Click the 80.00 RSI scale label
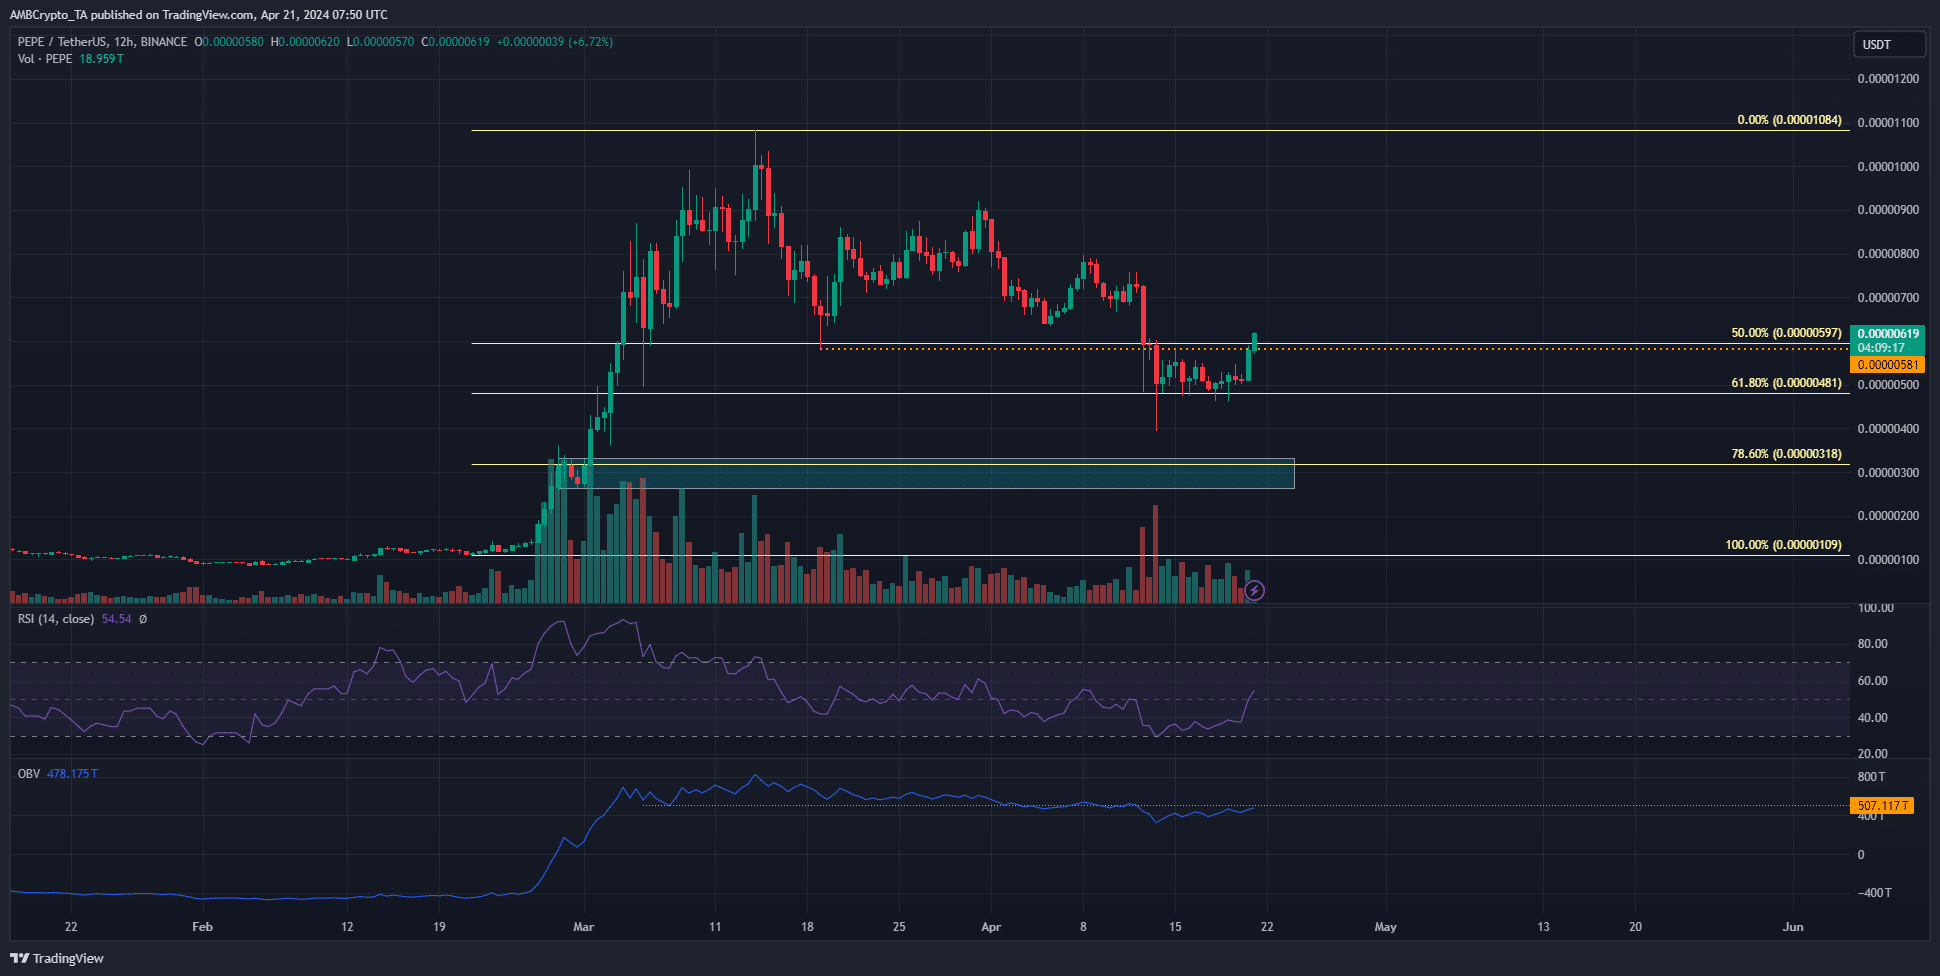 point(1873,644)
